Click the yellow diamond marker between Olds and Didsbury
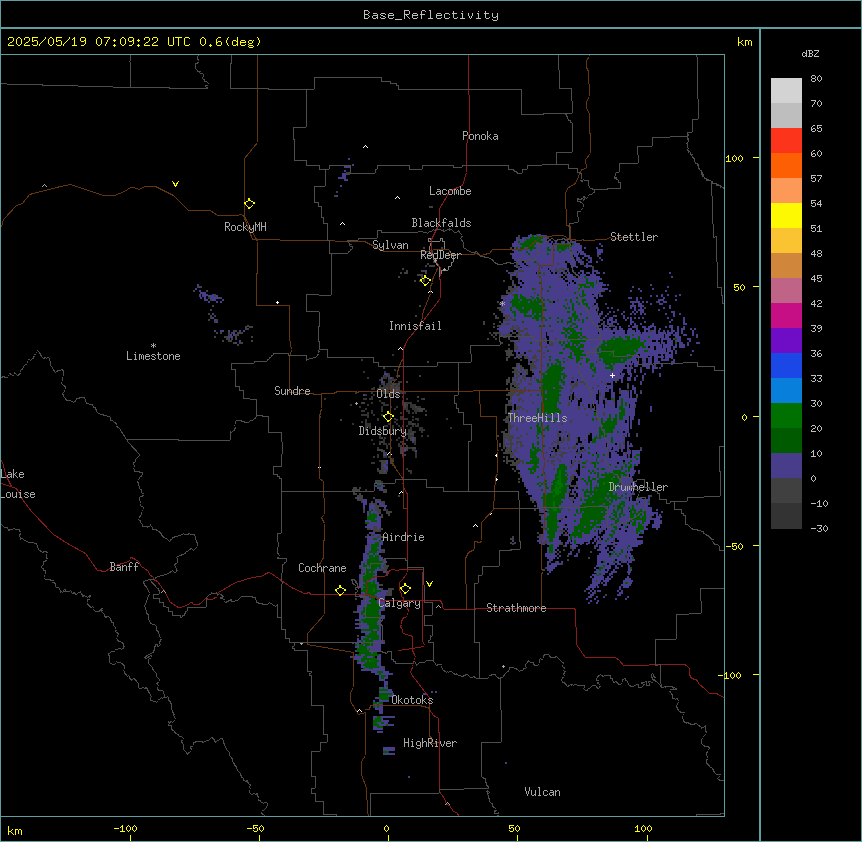The image size is (862, 842). [x=388, y=416]
